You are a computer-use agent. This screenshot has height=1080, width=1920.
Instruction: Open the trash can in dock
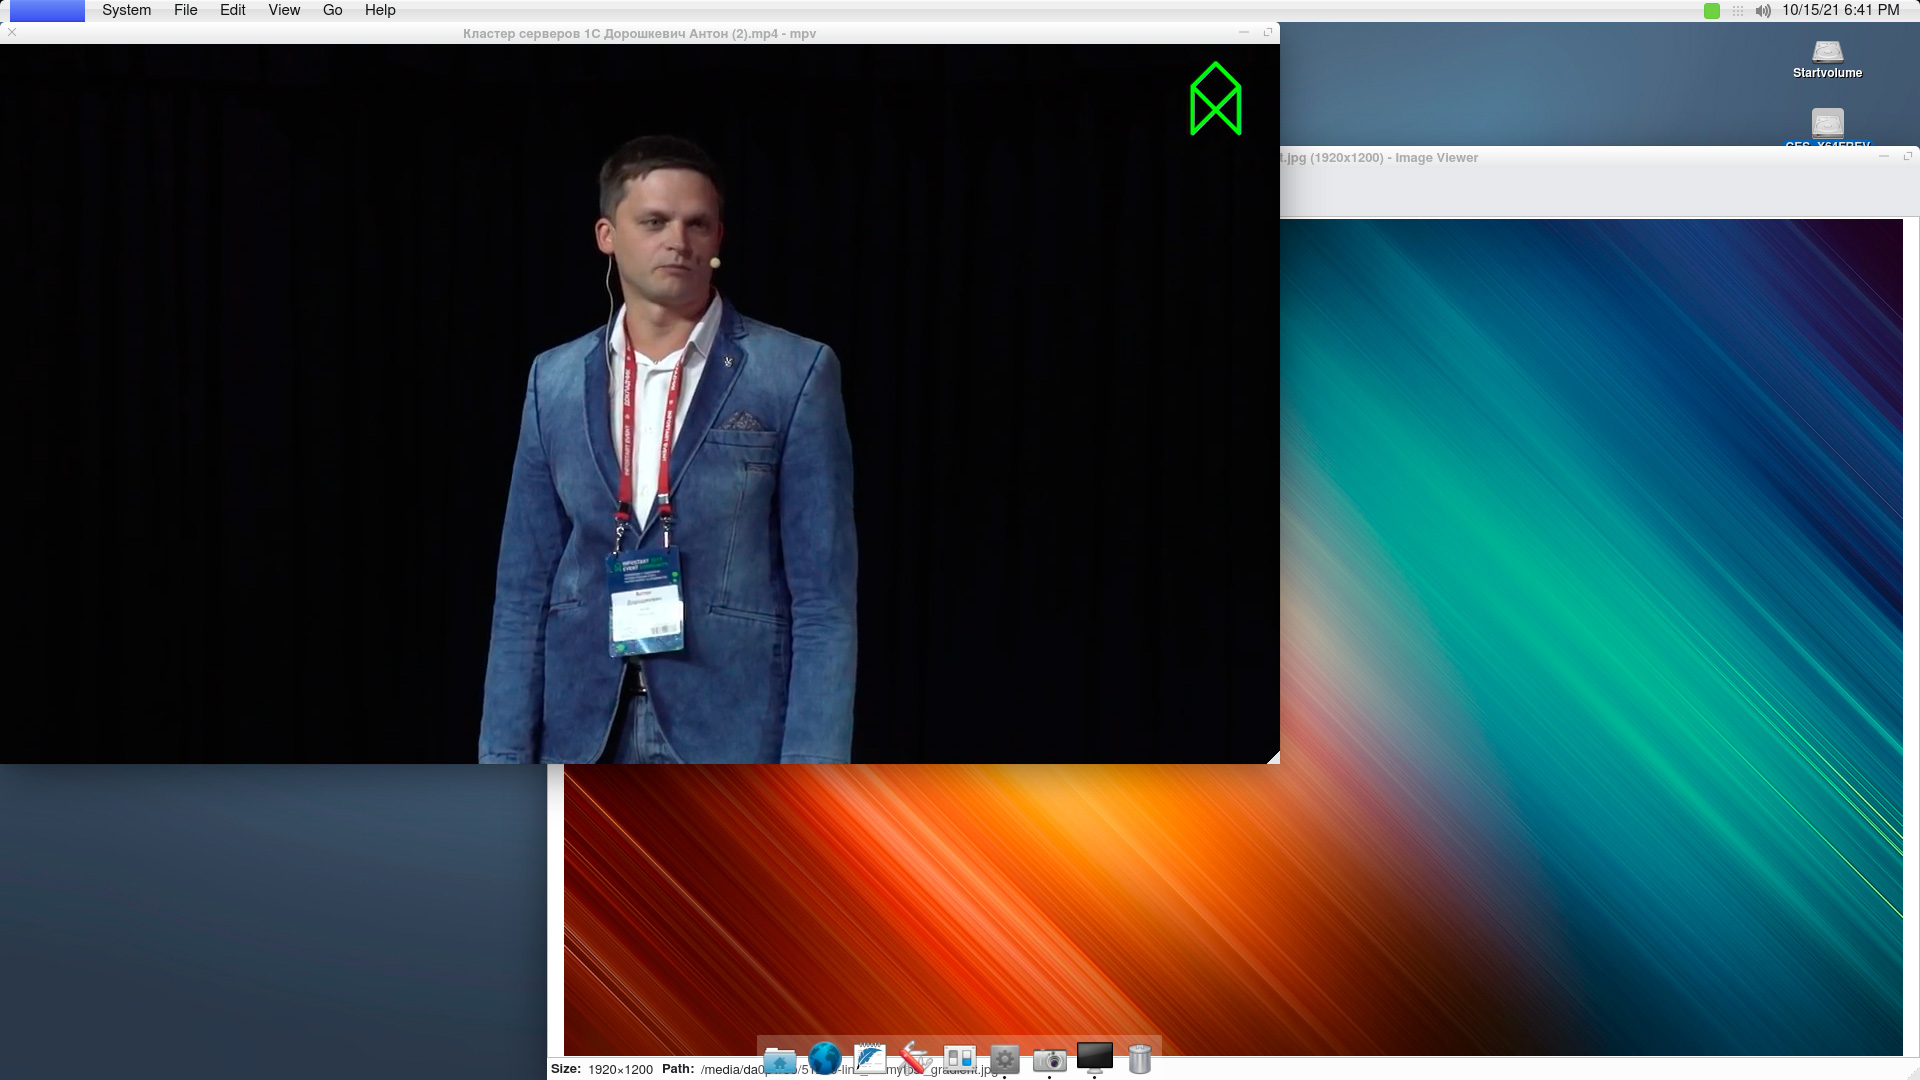coord(1140,1058)
